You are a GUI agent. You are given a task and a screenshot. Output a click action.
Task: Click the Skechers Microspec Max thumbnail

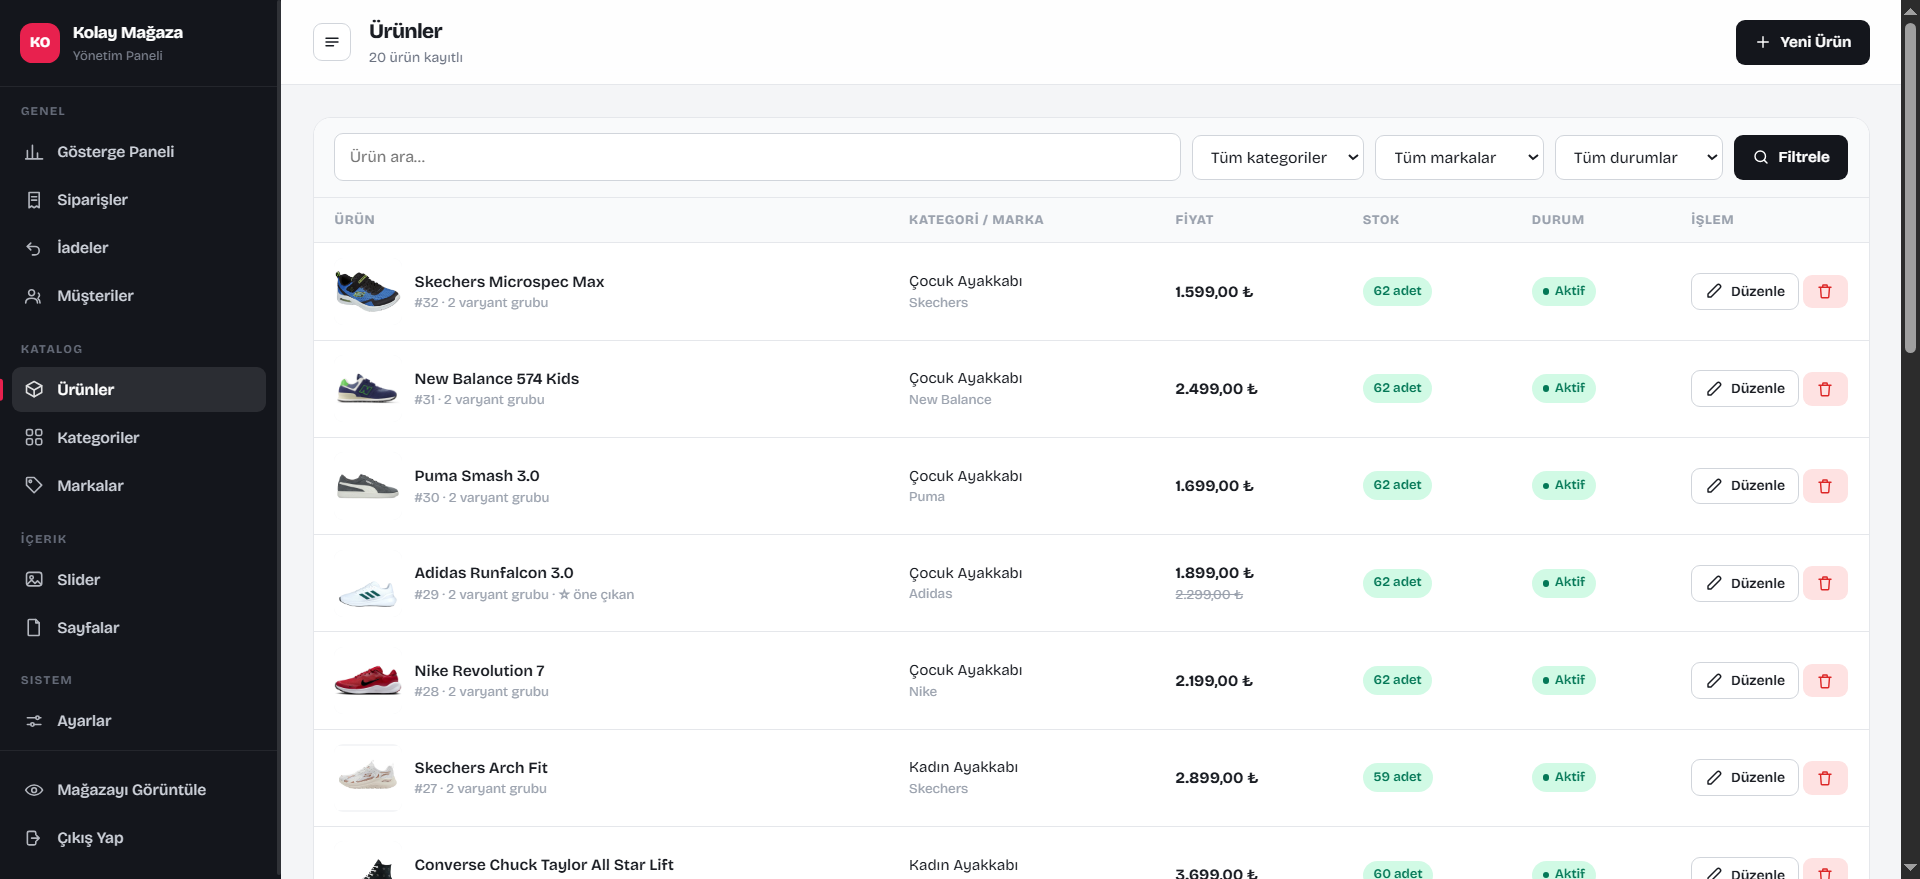[367, 292]
